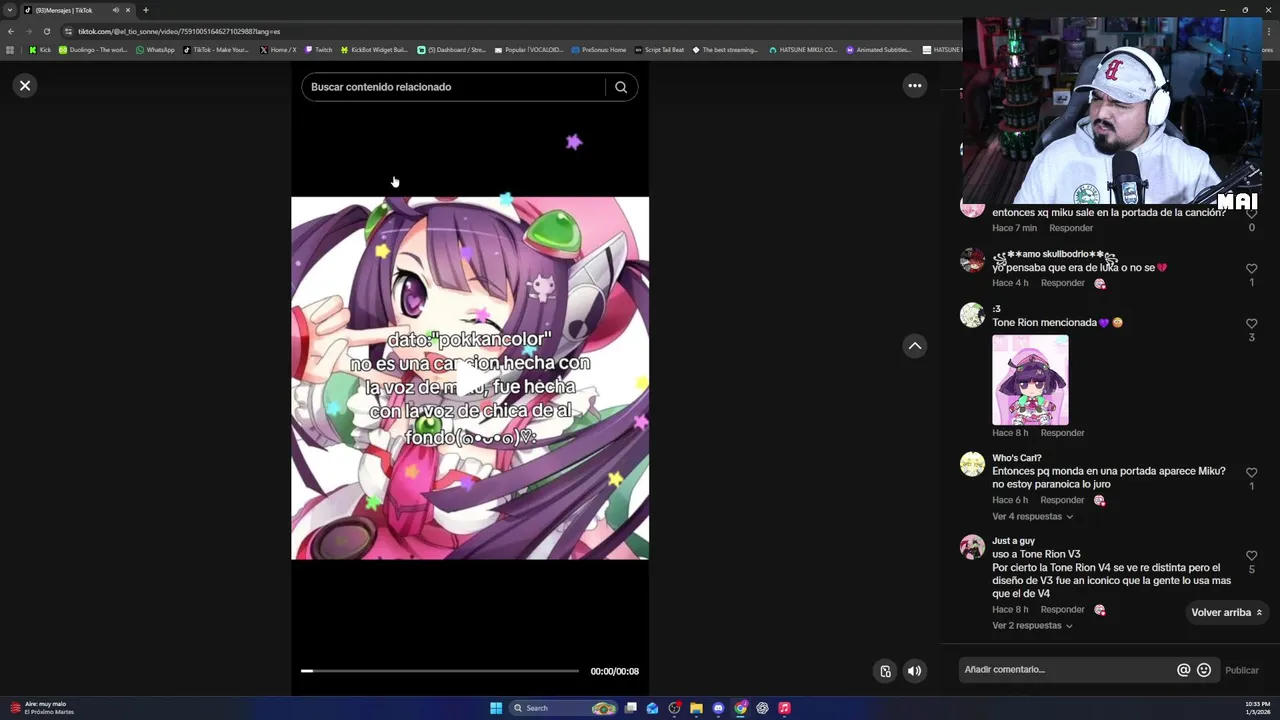Open the Home / X bookmark

click(278, 49)
